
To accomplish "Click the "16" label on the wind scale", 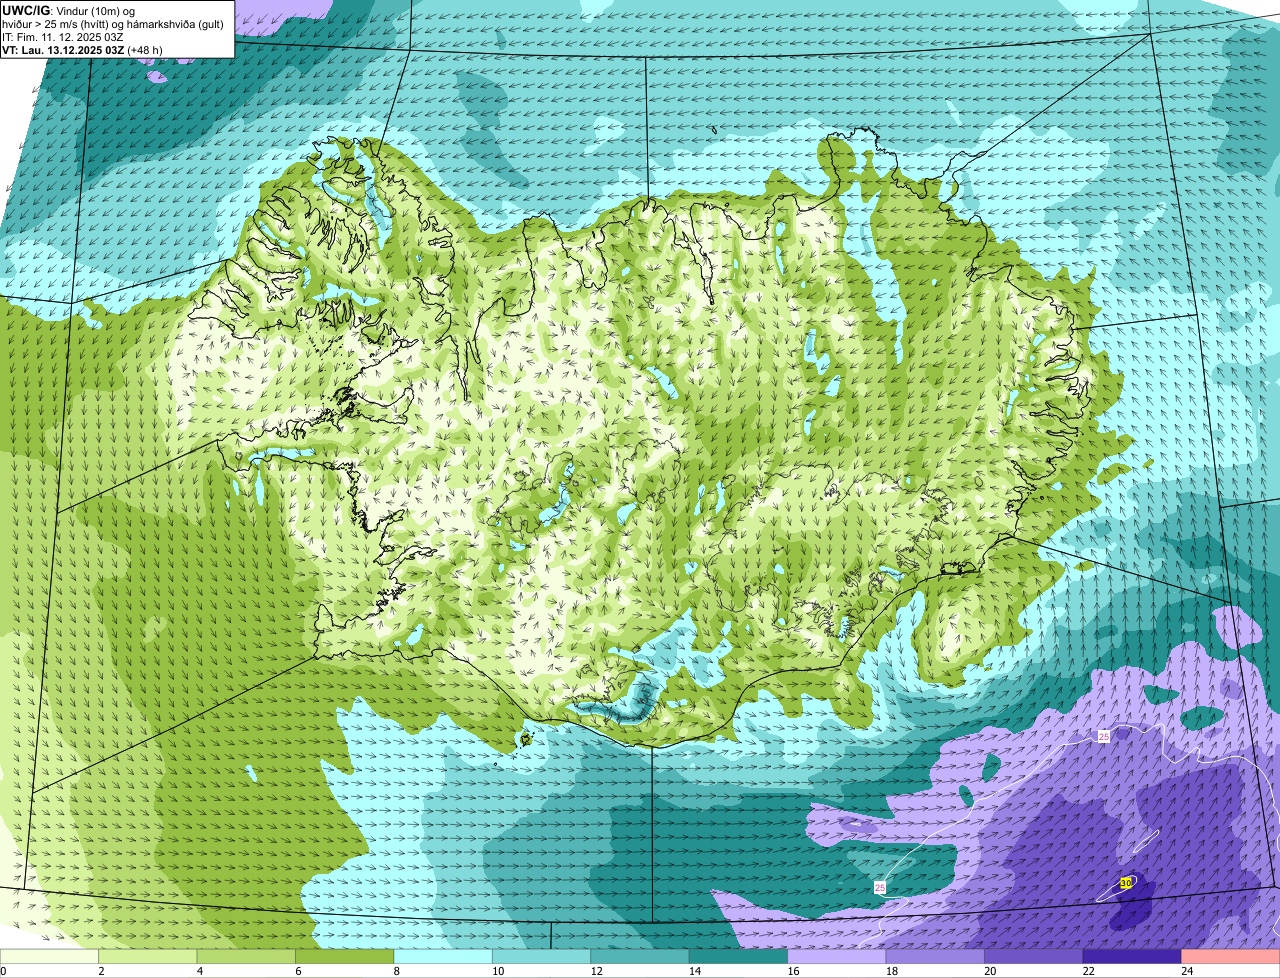I will click(x=793, y=971).
